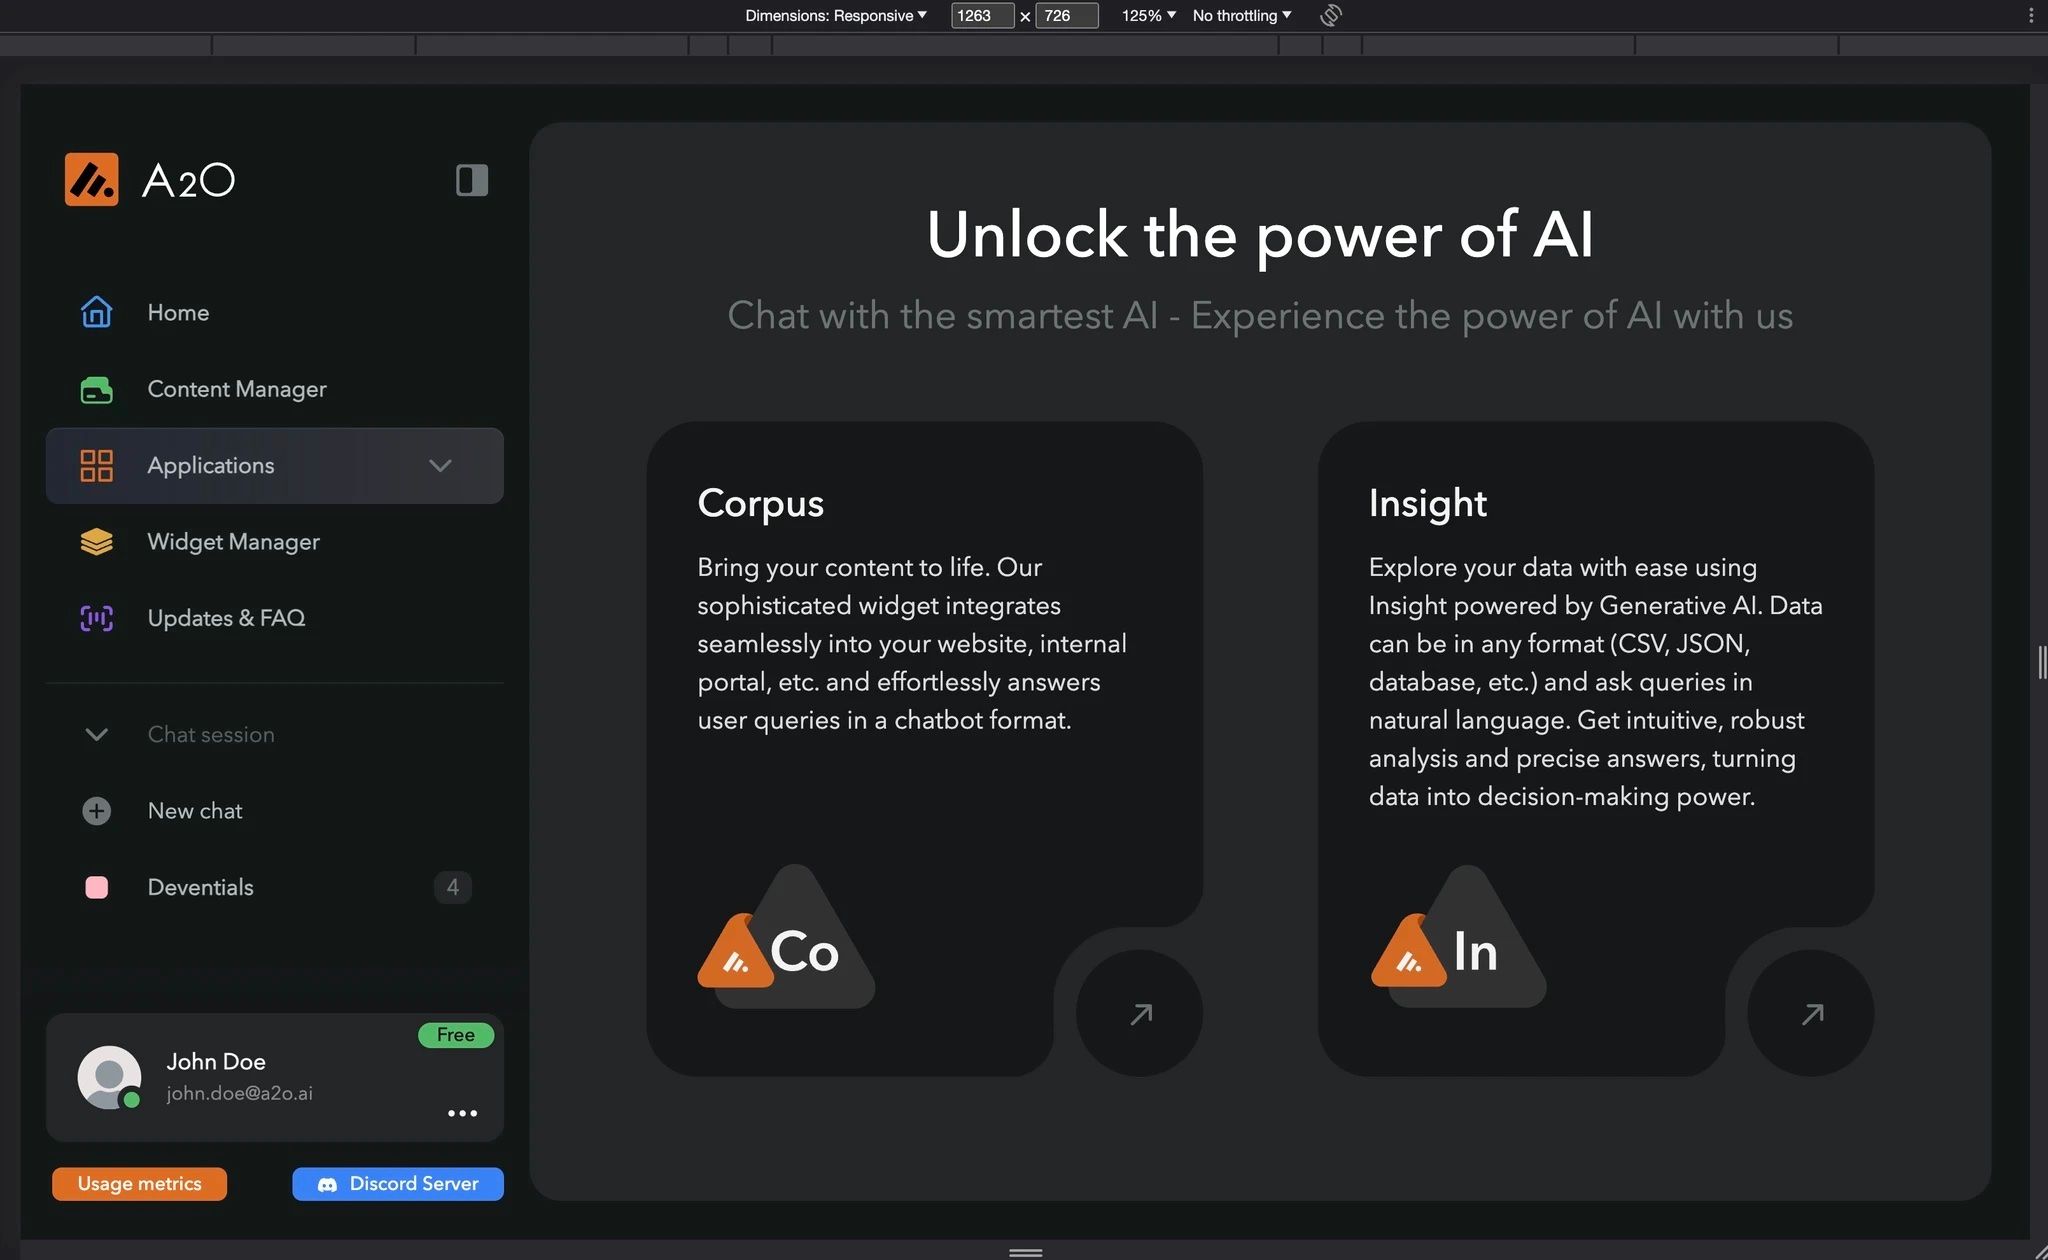Click the Usage metrics button

[x=139, y=1183]
